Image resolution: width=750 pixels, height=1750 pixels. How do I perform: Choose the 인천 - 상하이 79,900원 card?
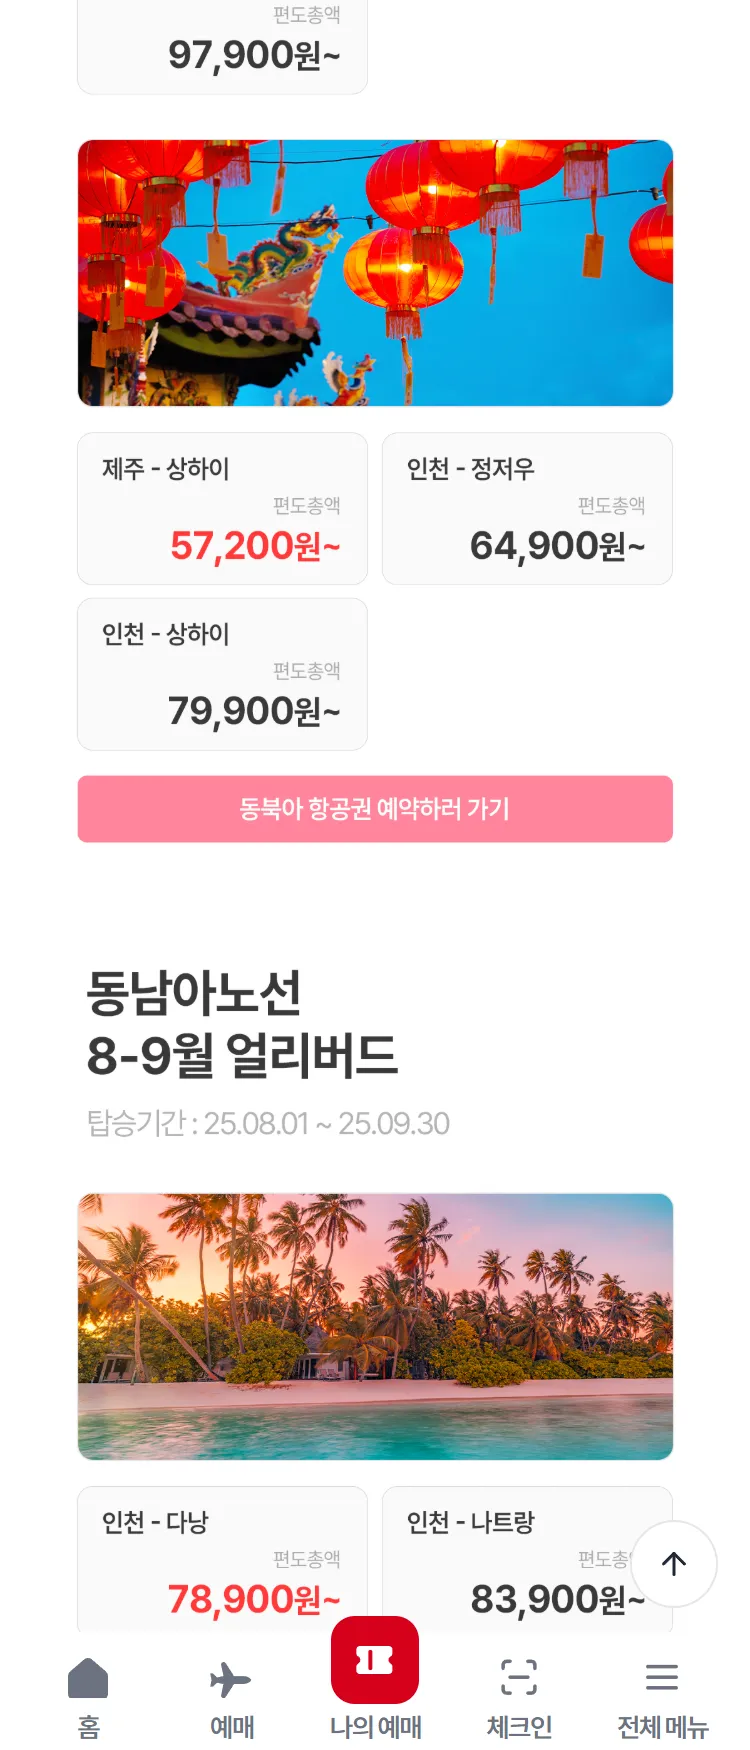click(x=222, y=674)
